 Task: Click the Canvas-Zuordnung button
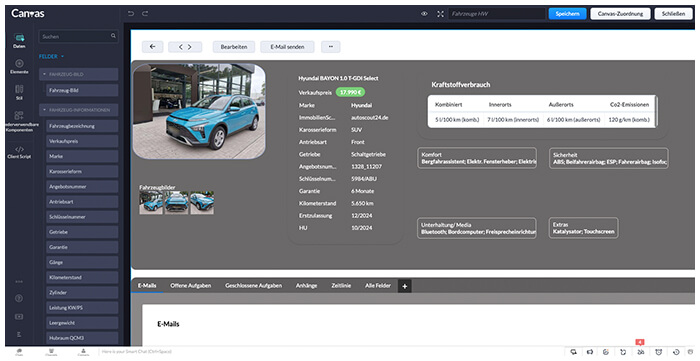[620, 14]
